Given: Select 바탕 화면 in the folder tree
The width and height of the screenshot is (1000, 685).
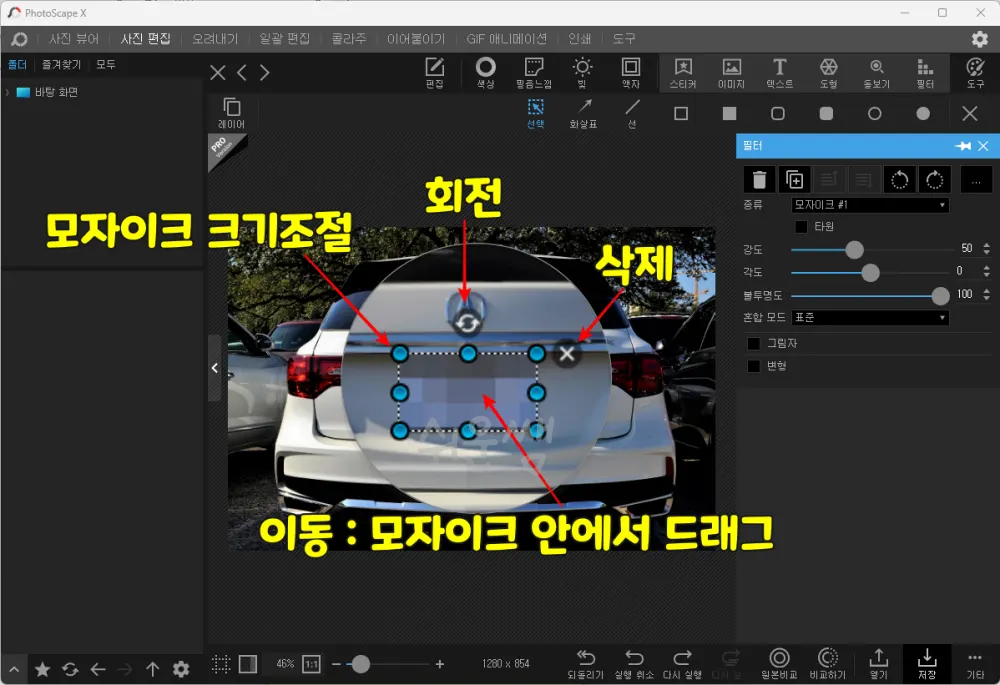Looking at the screenshot, I should click(55, 91).
